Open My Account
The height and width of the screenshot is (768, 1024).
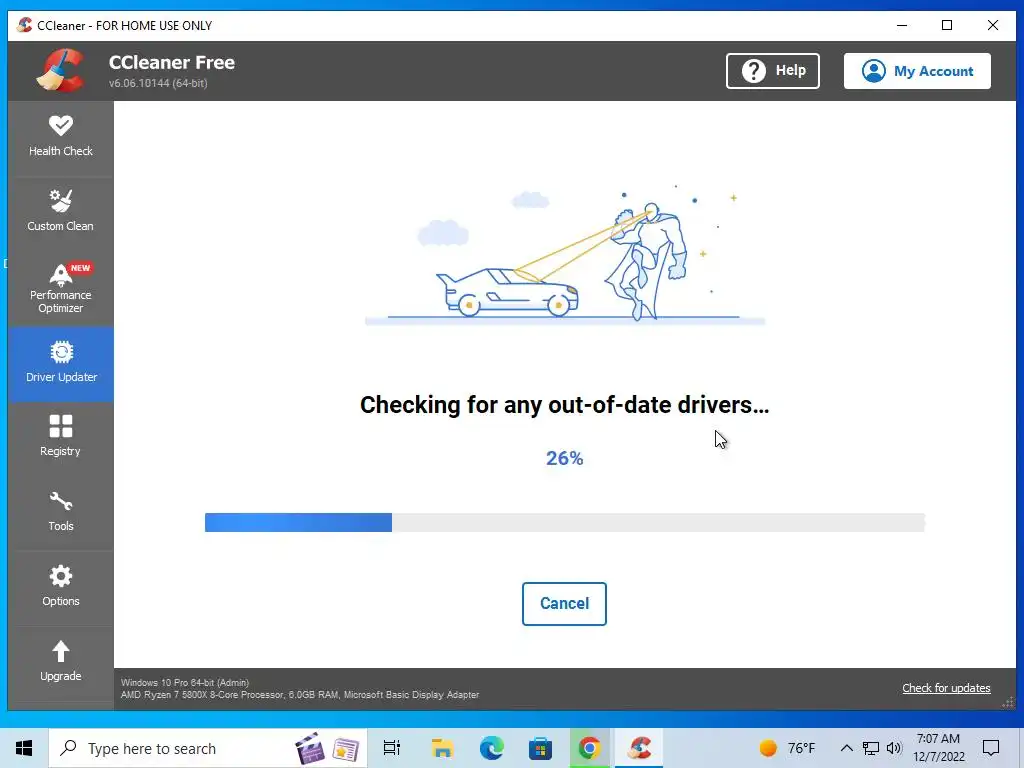pyautogui.click(x=917, y=71)
